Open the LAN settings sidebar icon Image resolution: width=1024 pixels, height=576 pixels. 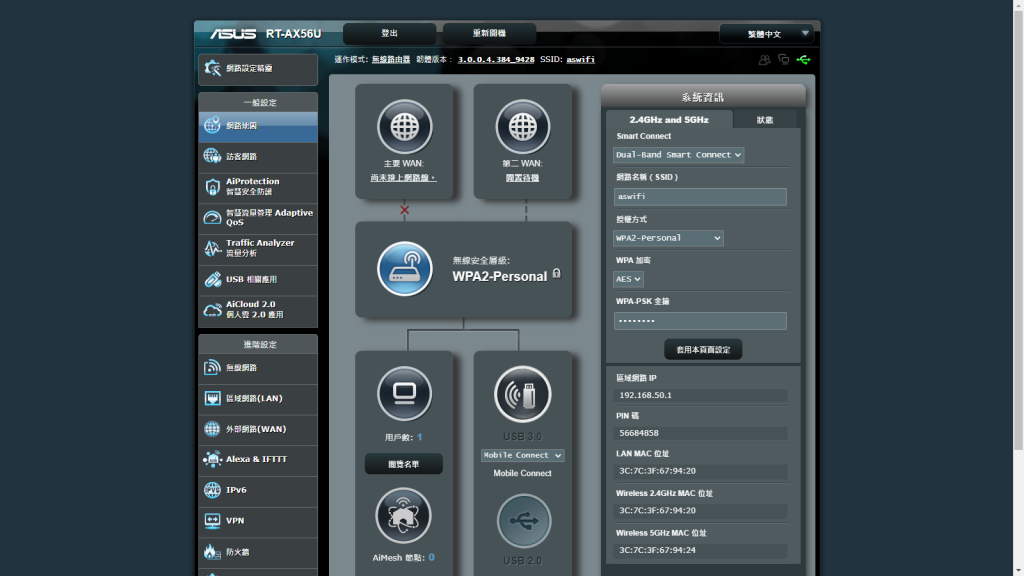point(212,398)
